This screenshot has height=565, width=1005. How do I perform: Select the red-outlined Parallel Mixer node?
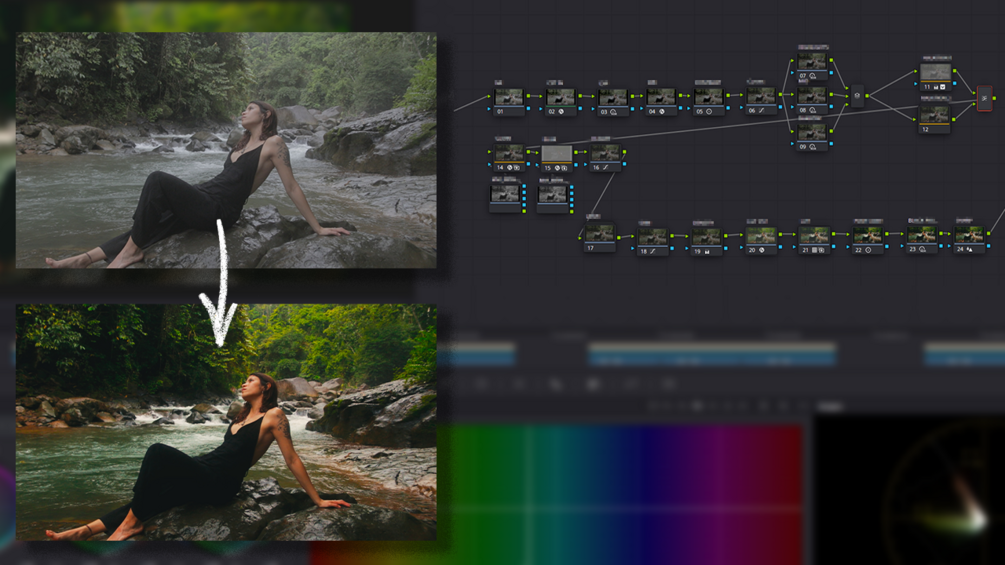(x=984, y=98)
